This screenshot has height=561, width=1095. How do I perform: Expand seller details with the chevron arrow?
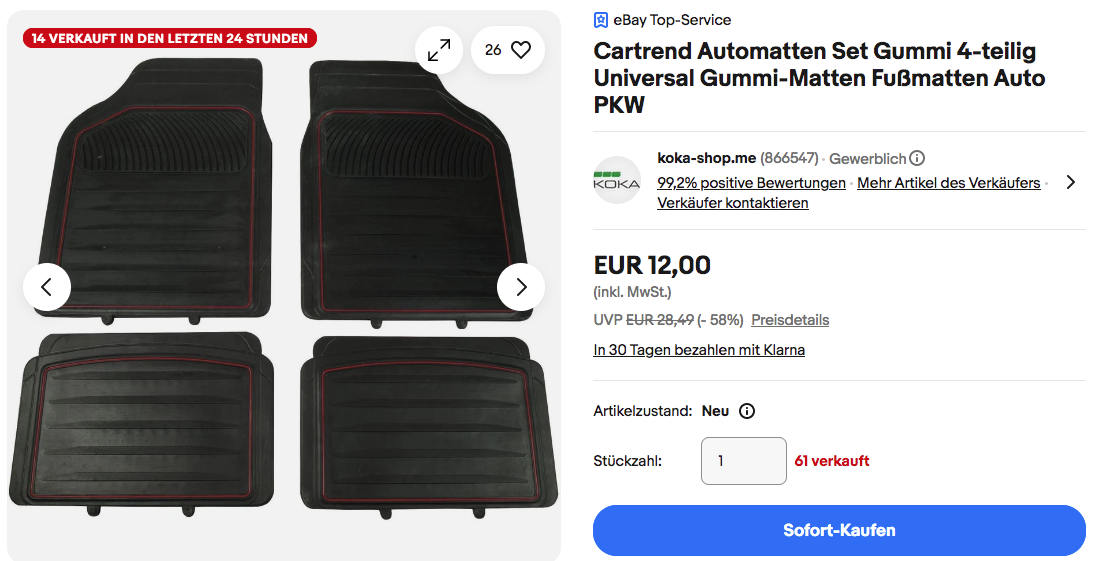pyautogui.click(x=1071, y=182)
